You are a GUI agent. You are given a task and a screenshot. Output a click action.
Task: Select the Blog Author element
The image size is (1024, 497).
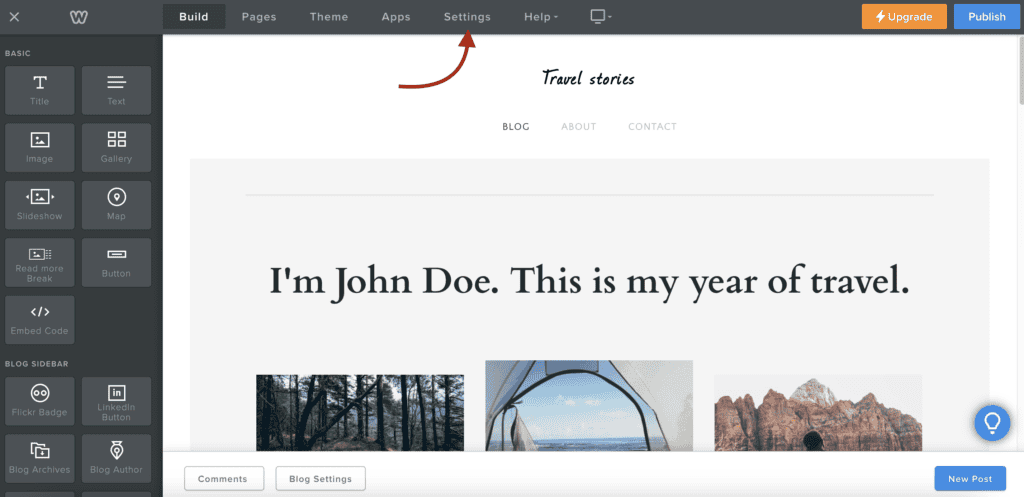click(116, 458)
